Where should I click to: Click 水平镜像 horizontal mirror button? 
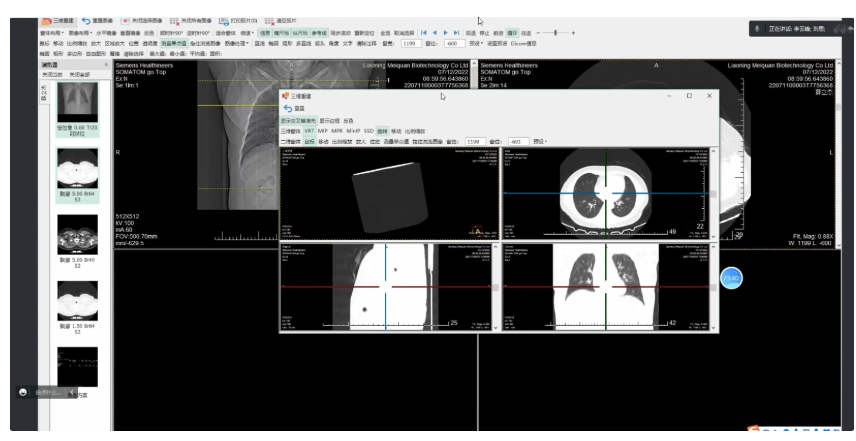click(x=106, y=33)
